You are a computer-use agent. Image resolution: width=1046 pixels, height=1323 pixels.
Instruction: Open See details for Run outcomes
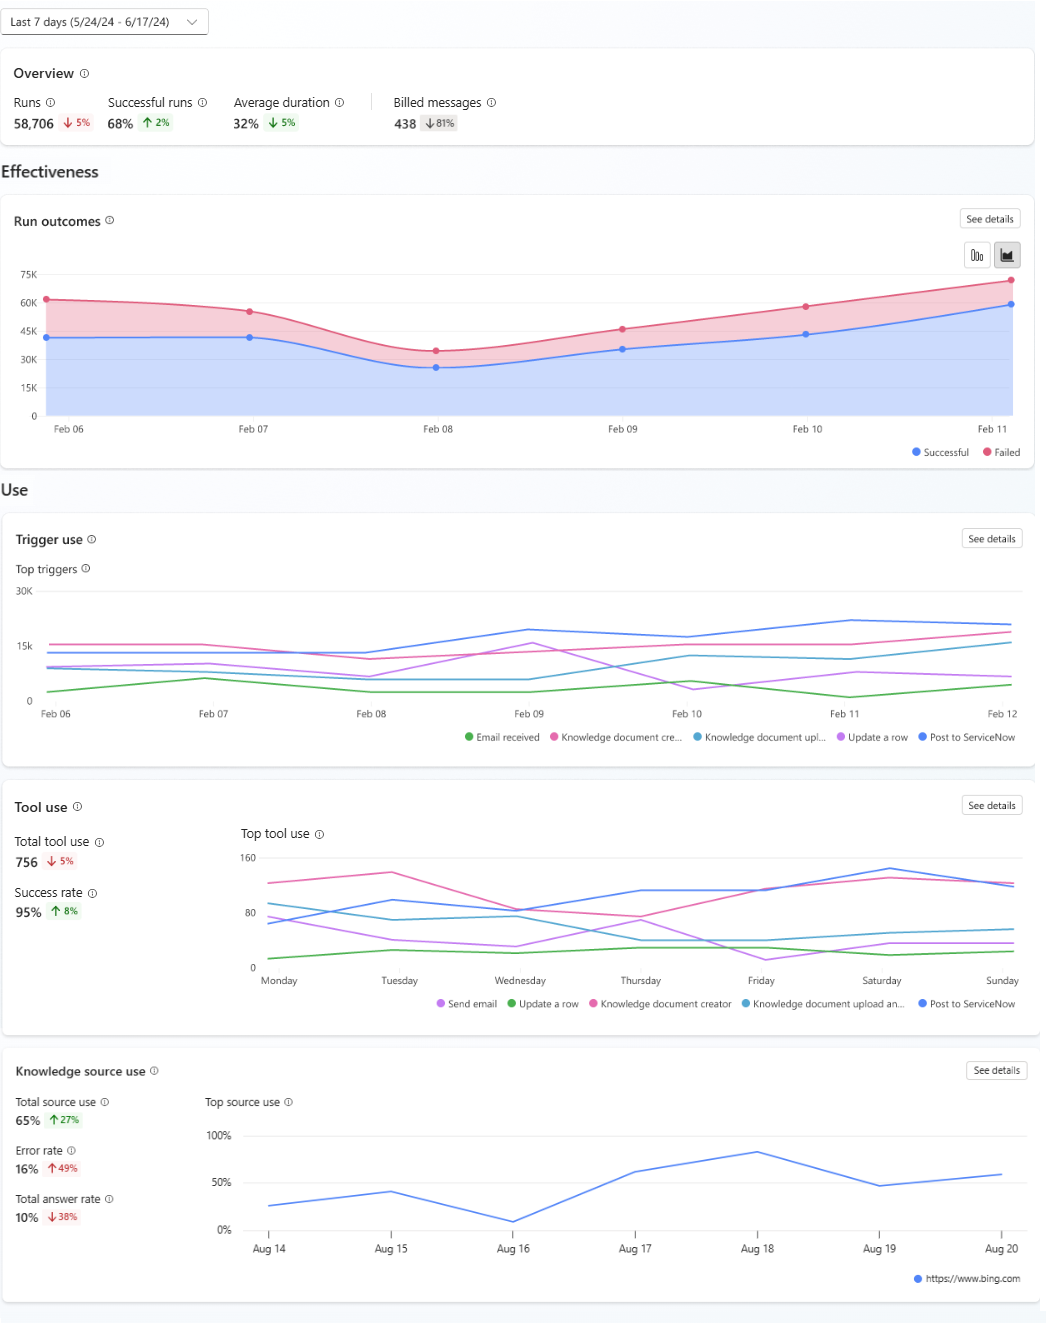[989, 219]
